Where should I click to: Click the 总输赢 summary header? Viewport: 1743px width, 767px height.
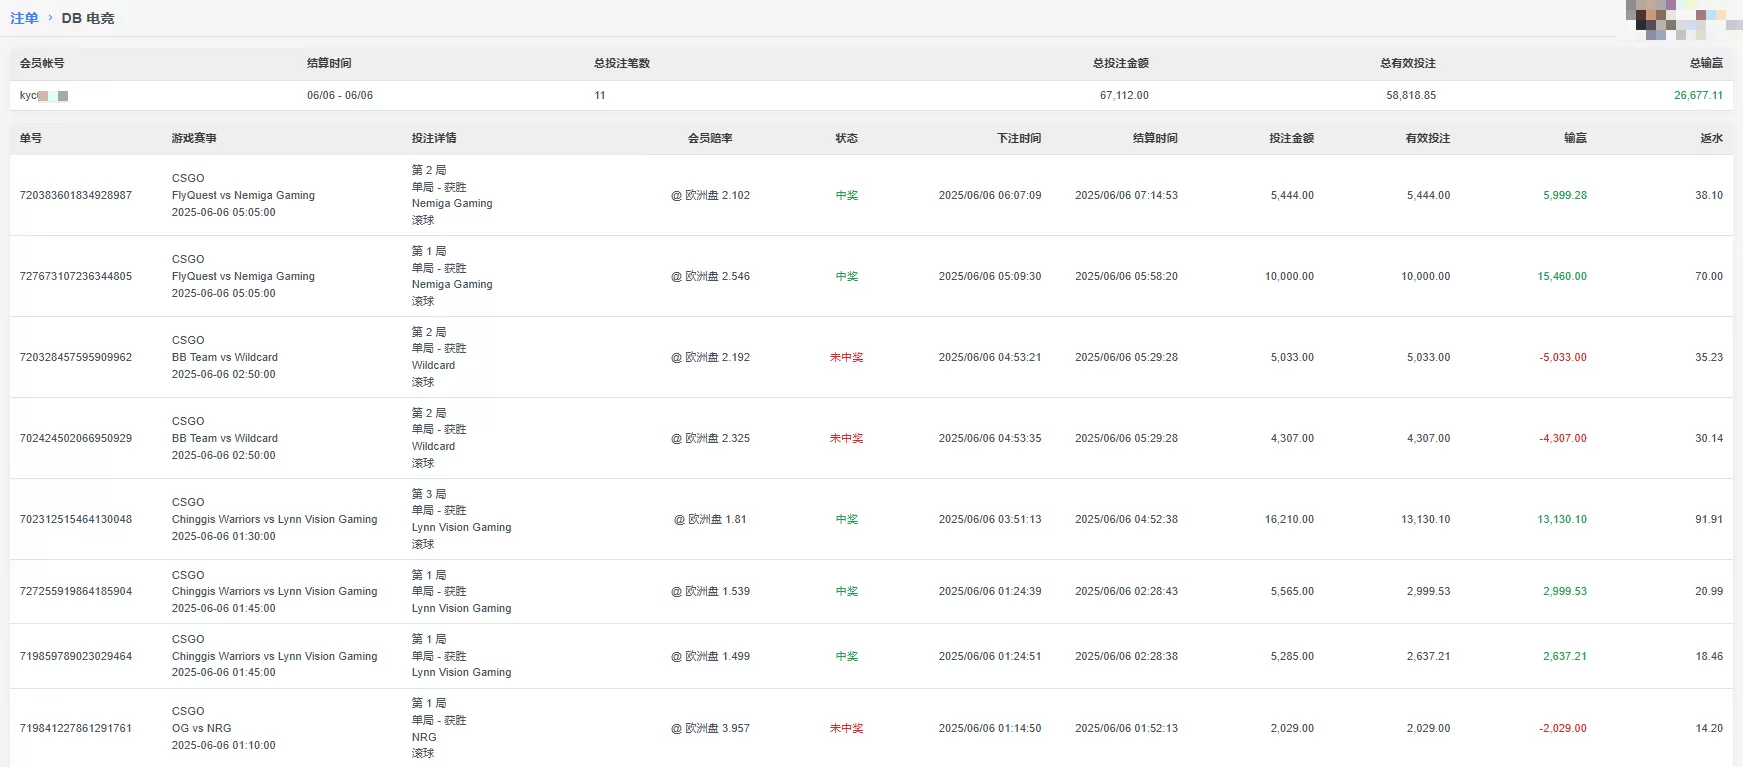point(1706,63)
